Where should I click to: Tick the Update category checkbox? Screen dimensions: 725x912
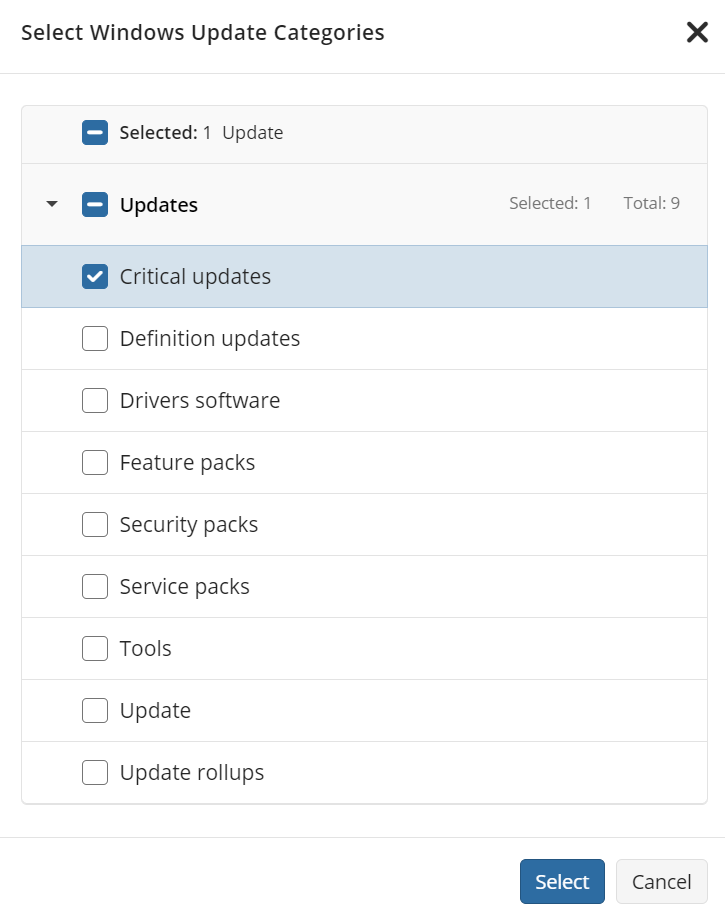tap(95, 711)
